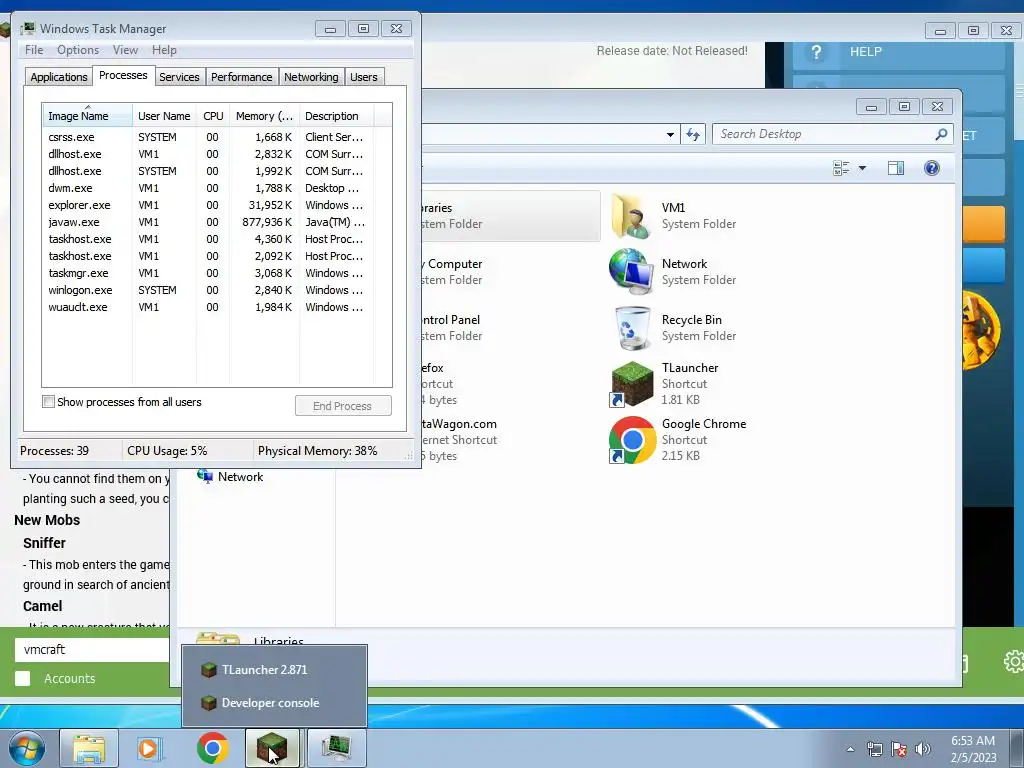This screenshot has height=768, width=1024.
Task: Select the csrss.exe process row
Action: click(x=208, y=137)
